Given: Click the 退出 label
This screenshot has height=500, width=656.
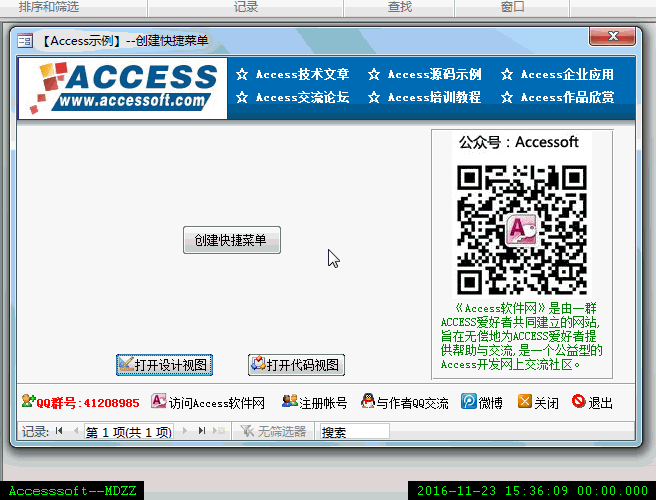Looking at the screenshot, I should 600,403.
